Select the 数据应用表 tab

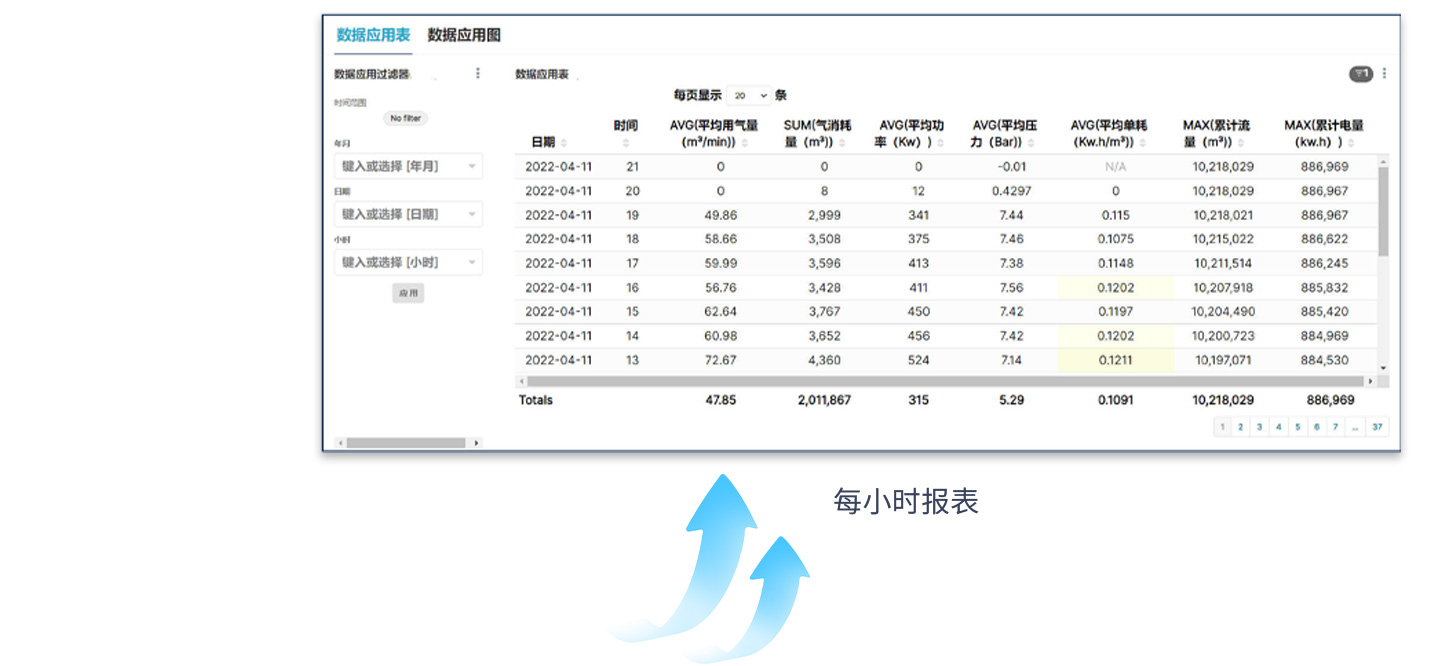[x=373, y=35]
